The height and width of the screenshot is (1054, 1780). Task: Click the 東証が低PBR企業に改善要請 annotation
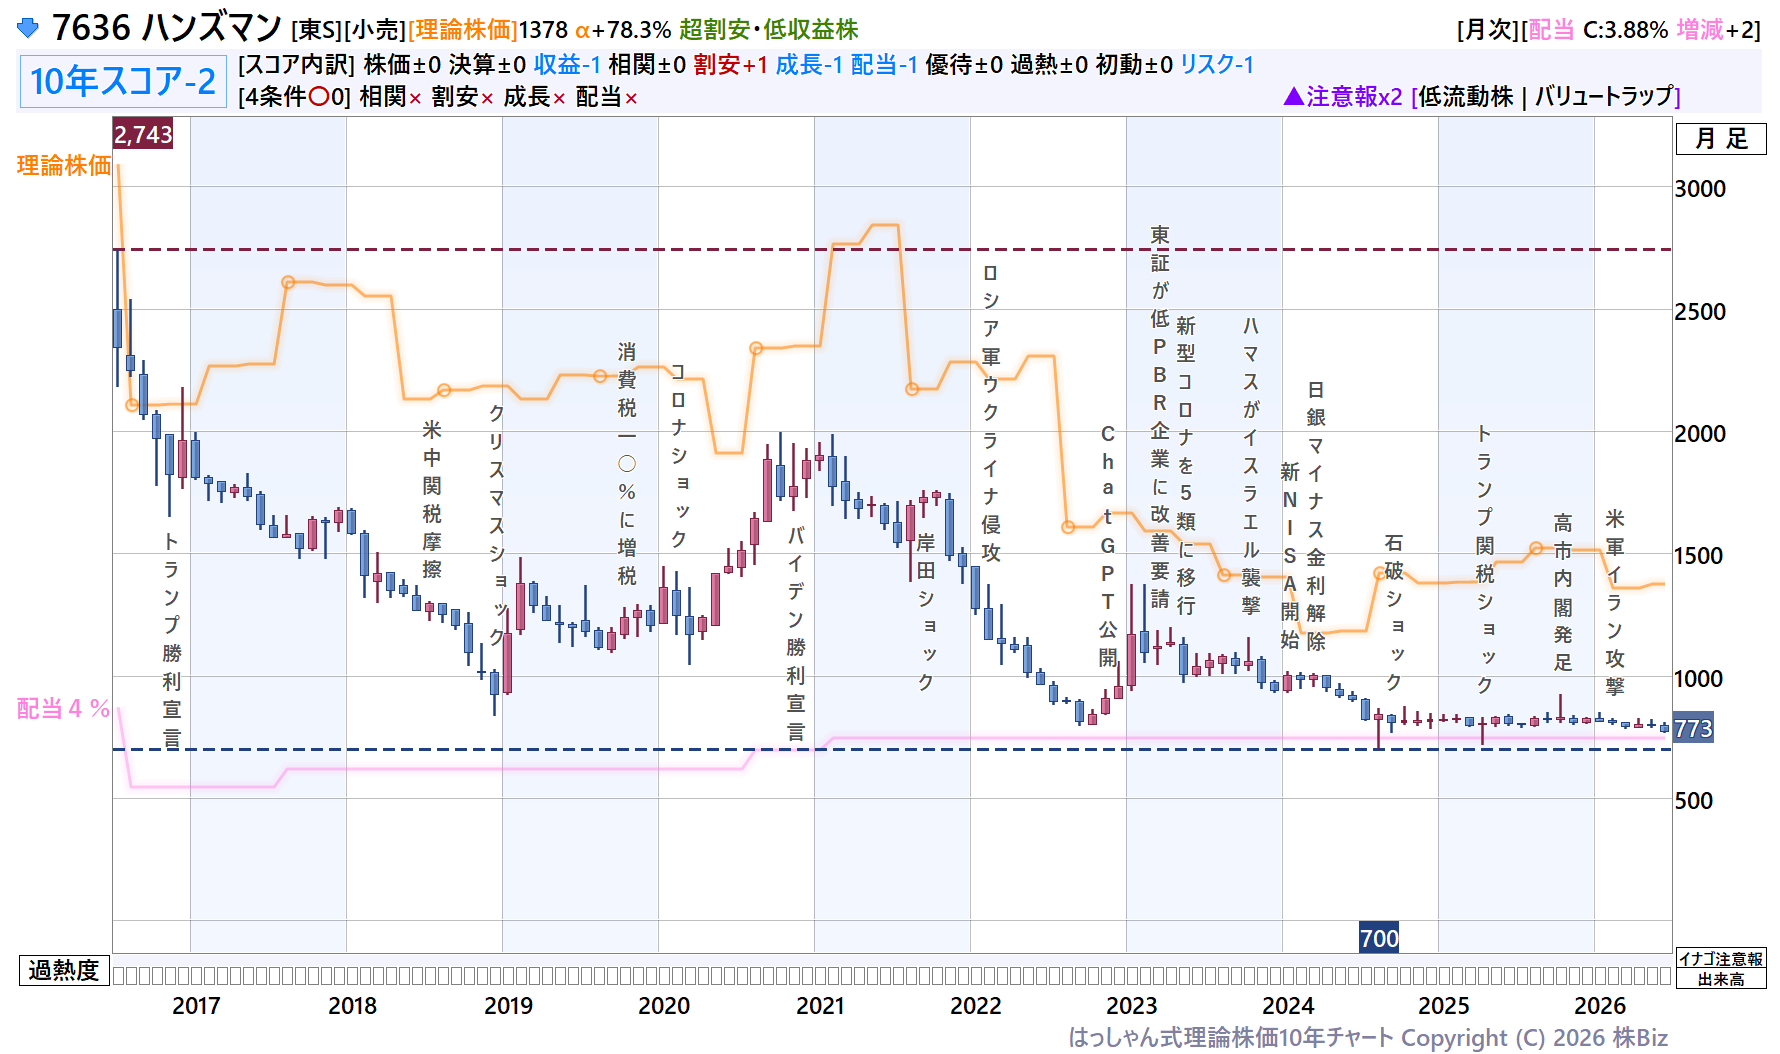coord(1160,417)
